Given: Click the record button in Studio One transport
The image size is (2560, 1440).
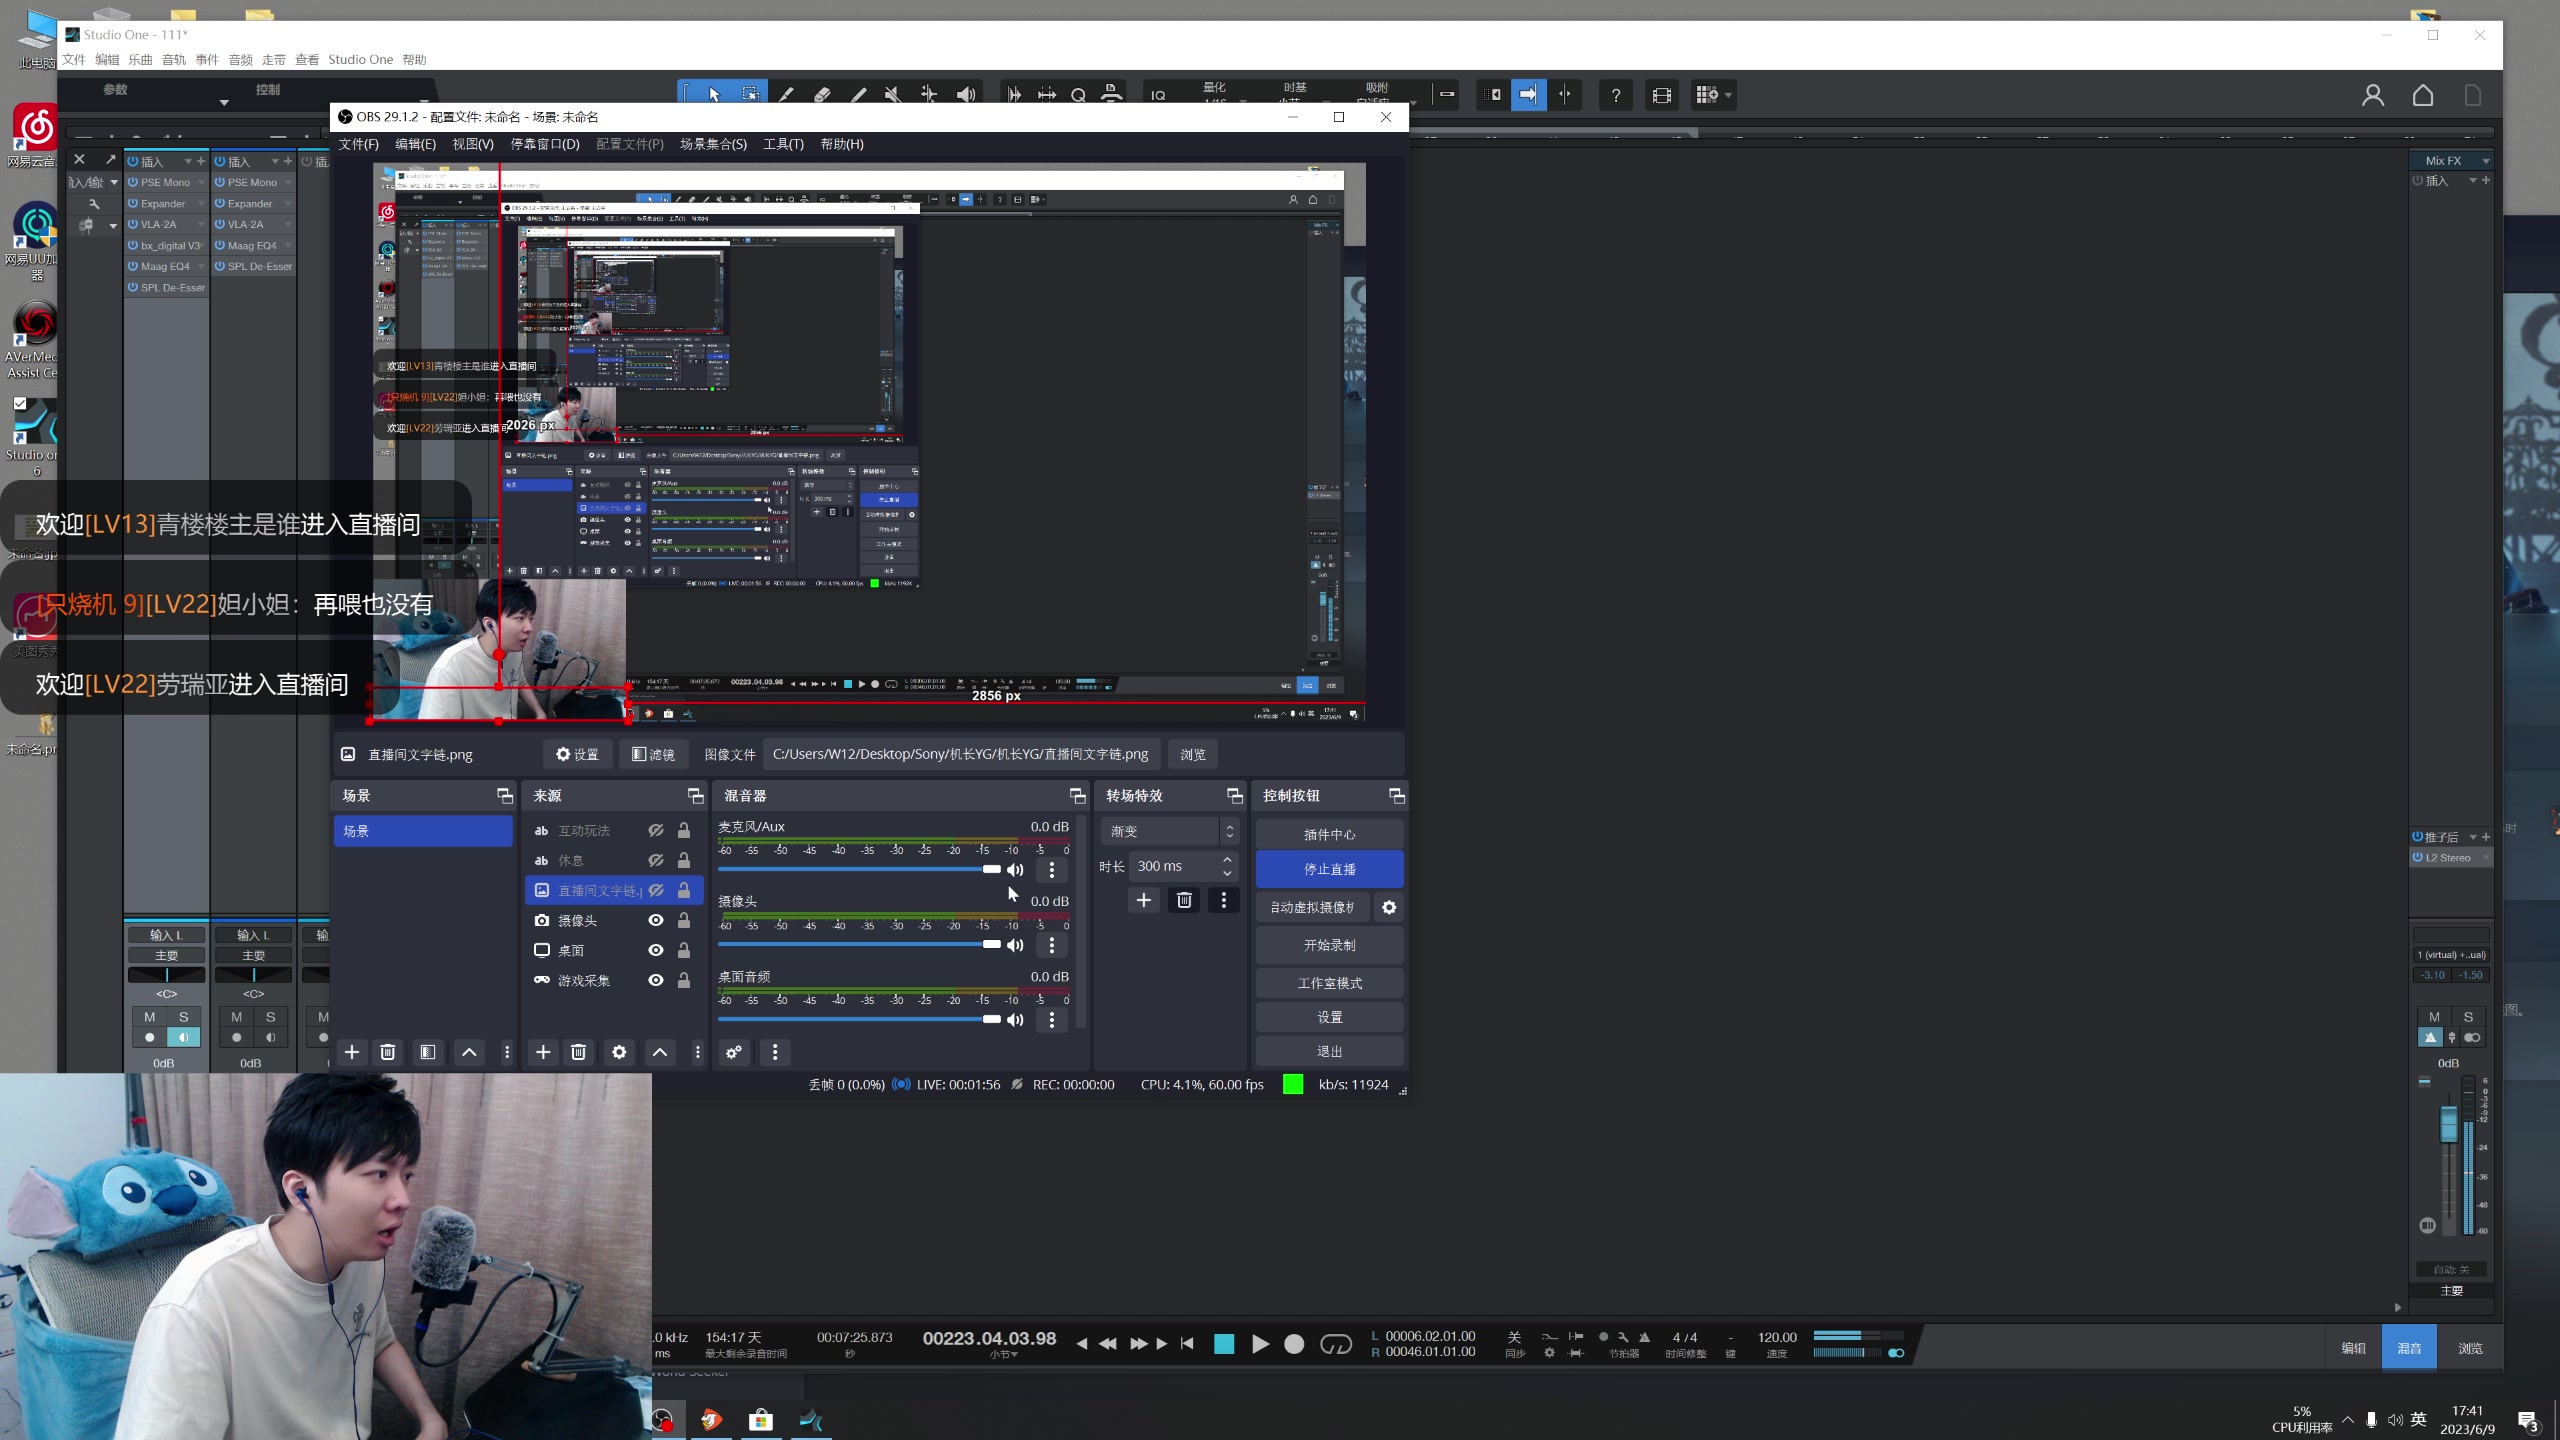Looking at the screenshot, I should pos(1294,1344).
